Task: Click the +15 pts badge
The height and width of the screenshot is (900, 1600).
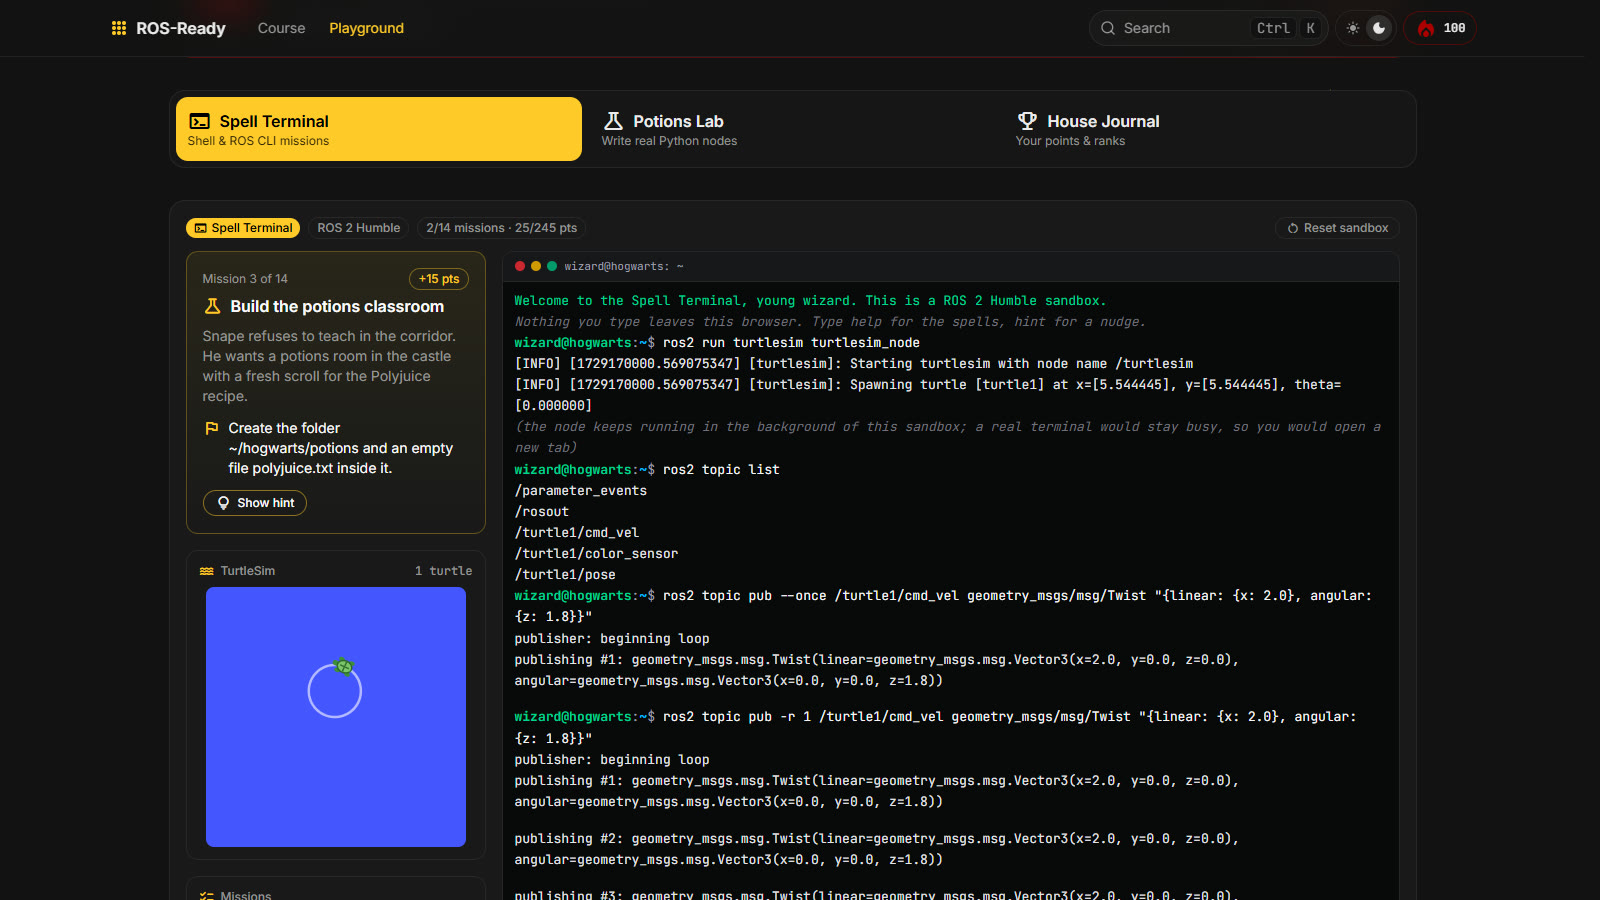Action: point(439,279)
